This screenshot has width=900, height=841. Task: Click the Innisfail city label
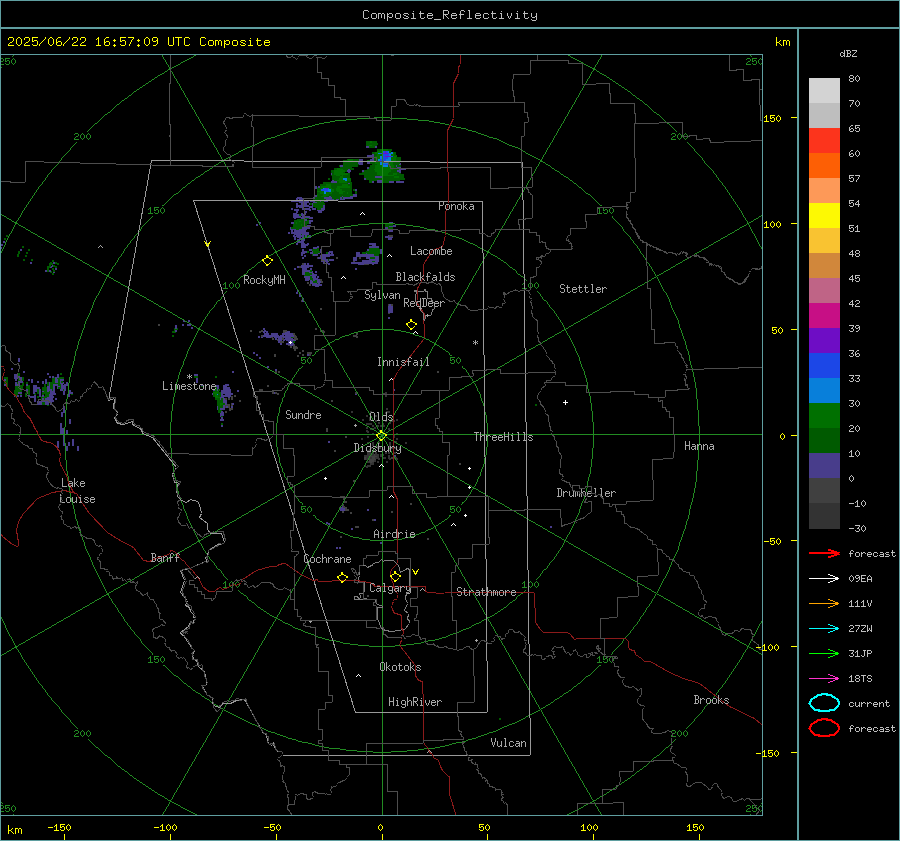point(403,362)
